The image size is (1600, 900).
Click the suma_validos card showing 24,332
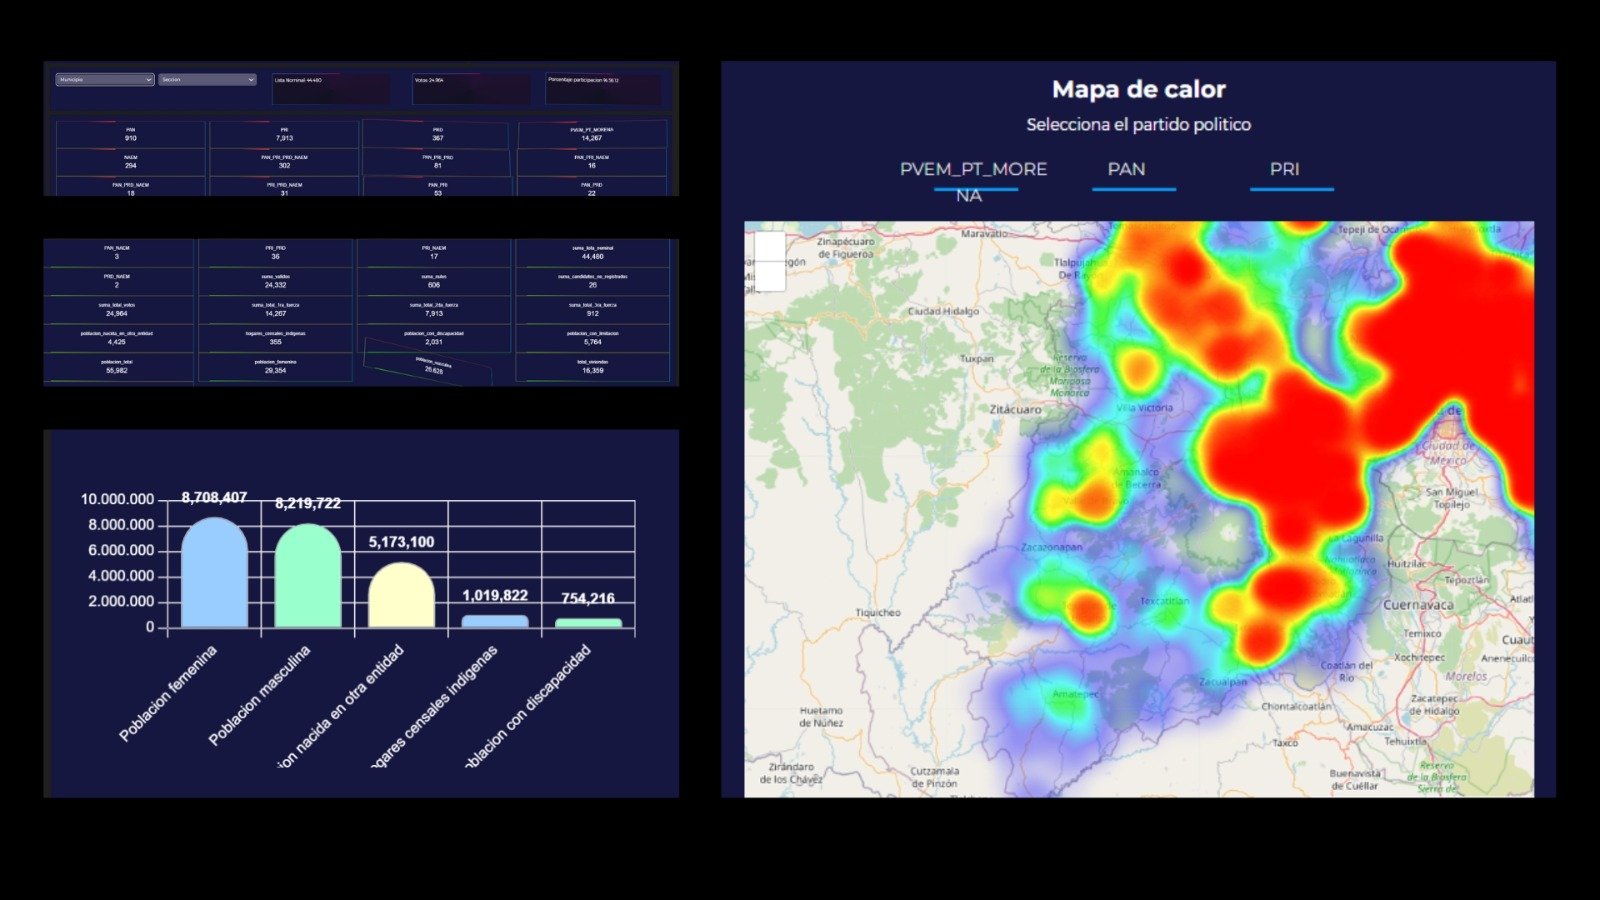275,281
